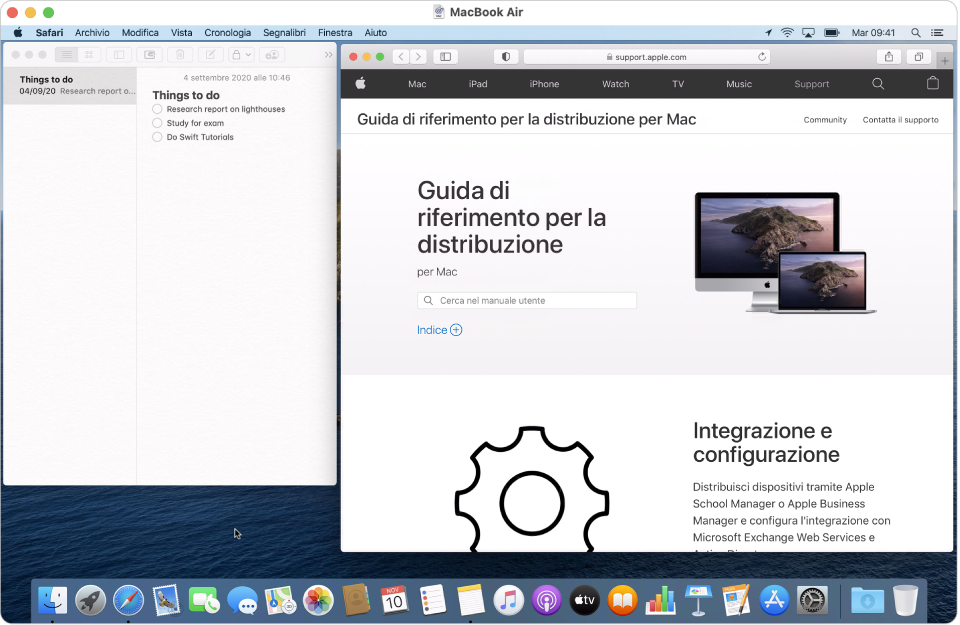Open the Community link
This screenshot has height=625, width=960.
pyautogui.click(x=825, y=120)
